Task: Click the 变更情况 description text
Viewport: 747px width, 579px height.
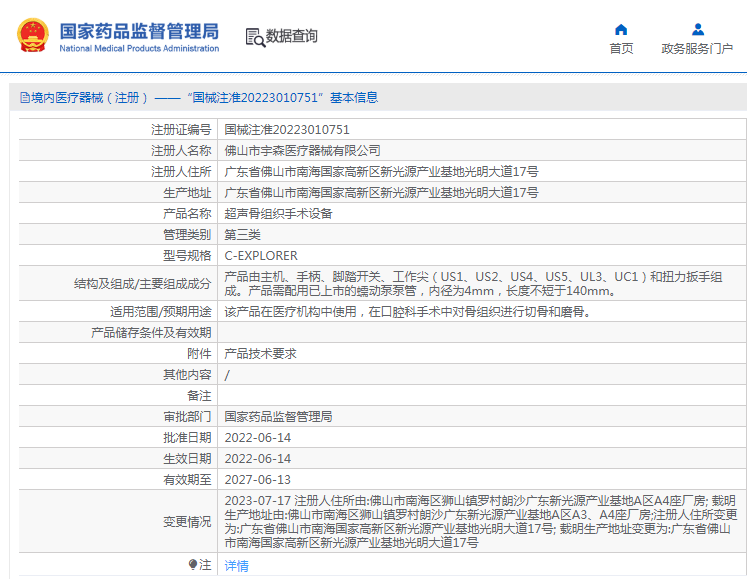Action: [480, 521]
